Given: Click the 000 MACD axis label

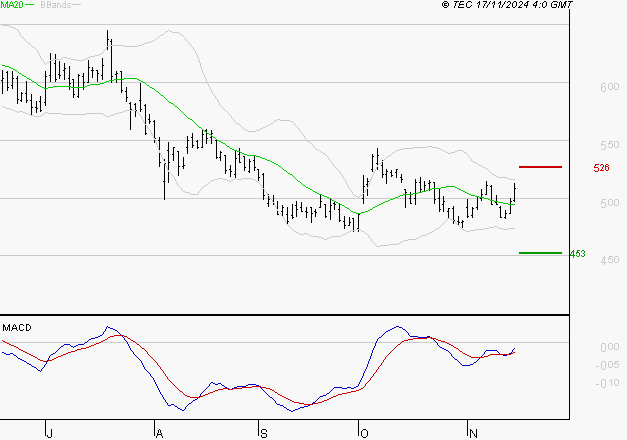Looking at the screenshot, I should [610, 347].
